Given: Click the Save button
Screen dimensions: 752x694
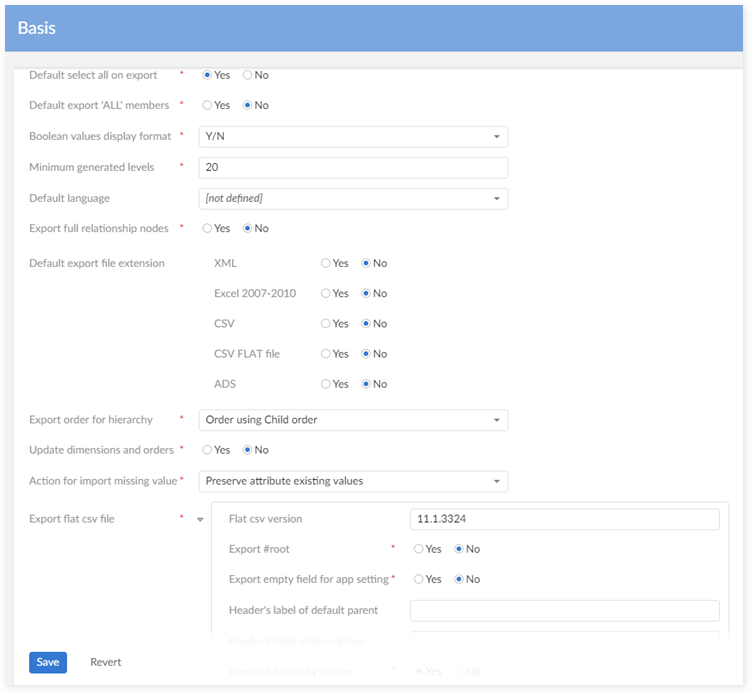Looking at the screenshot, I should tap(48, 662).
